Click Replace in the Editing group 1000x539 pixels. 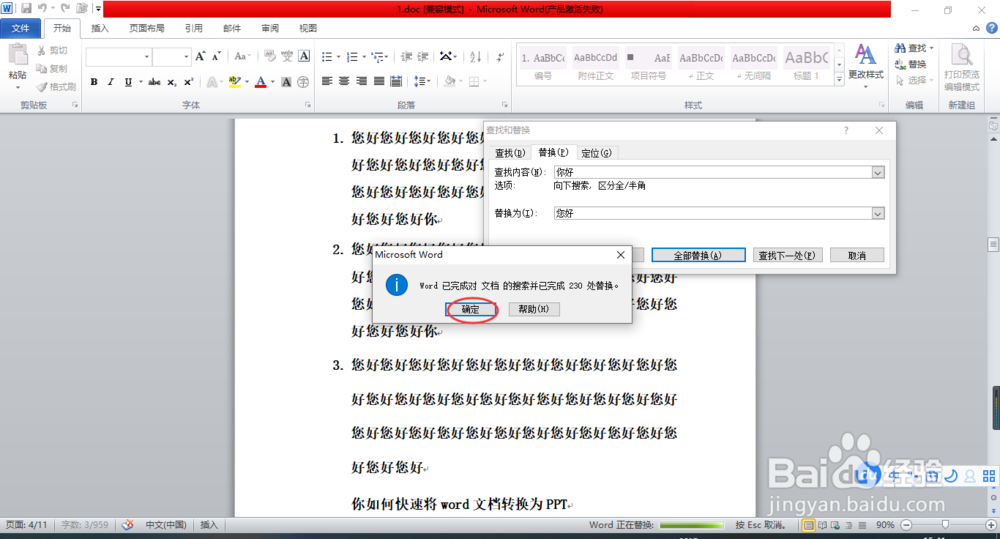coord(911,64)
